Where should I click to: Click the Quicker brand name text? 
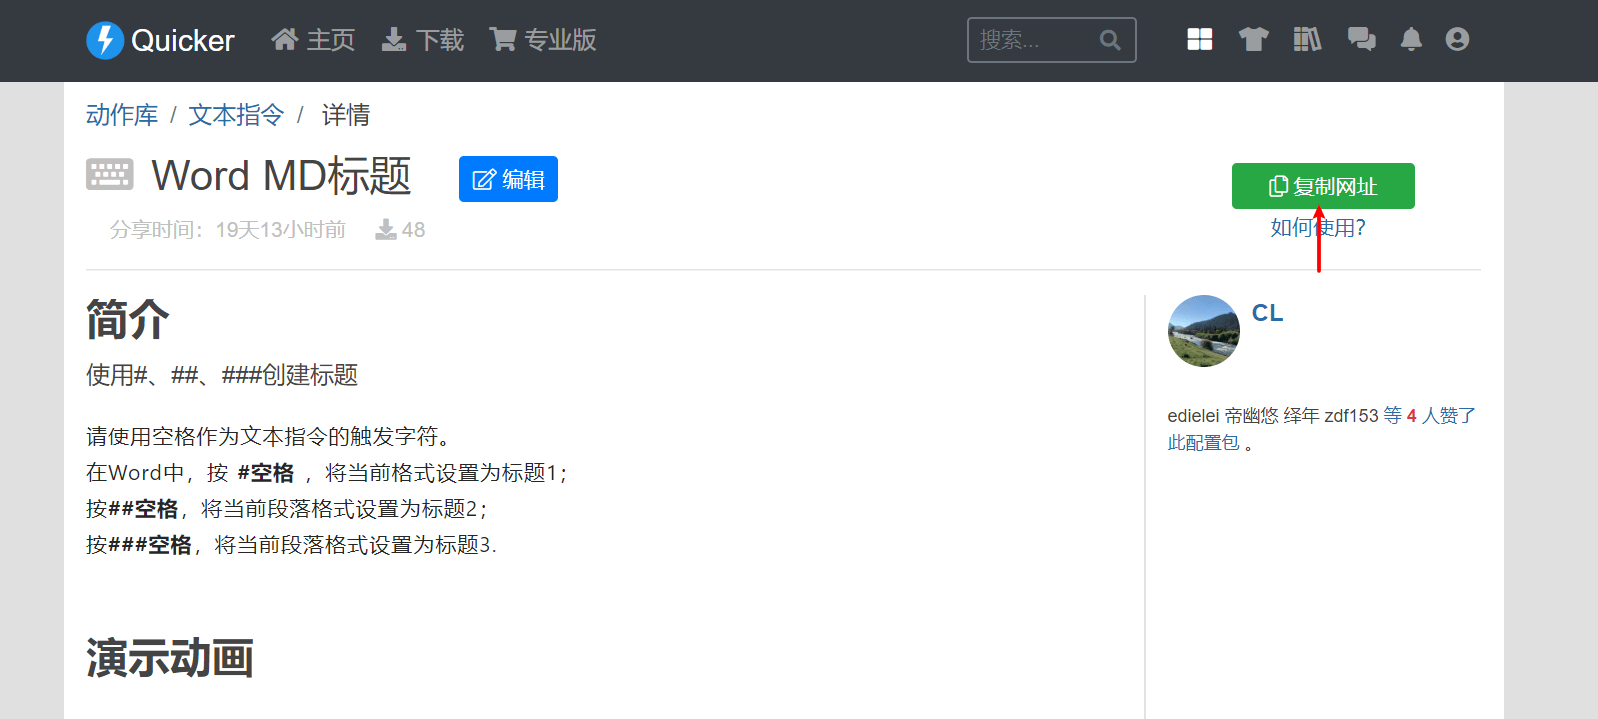click(x=183, y=41)
